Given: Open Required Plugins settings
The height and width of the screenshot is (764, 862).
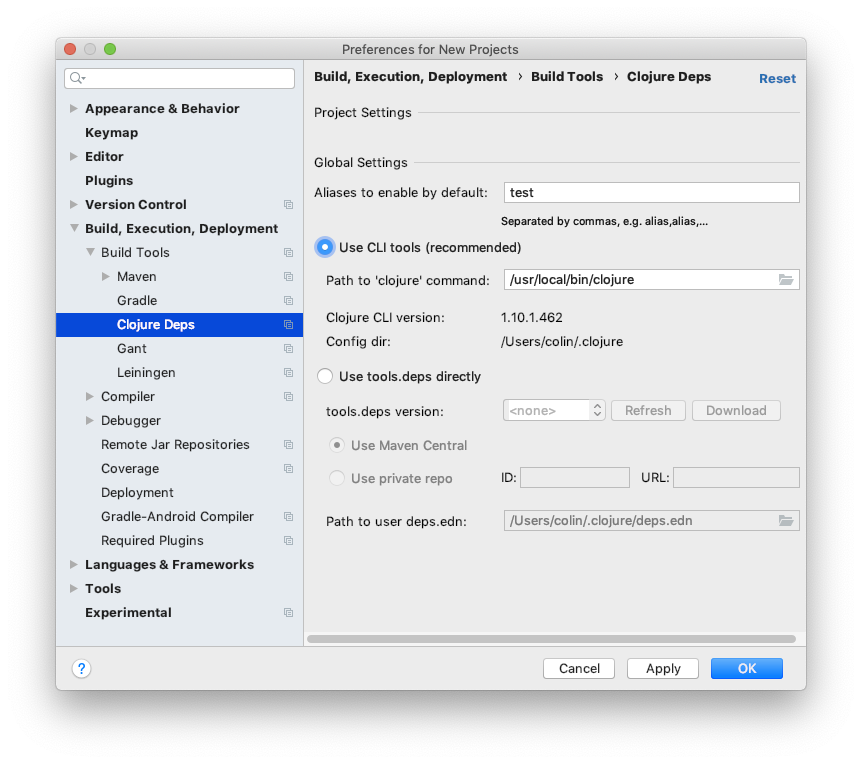Looking at the screenshot, I should click(152, 540).
